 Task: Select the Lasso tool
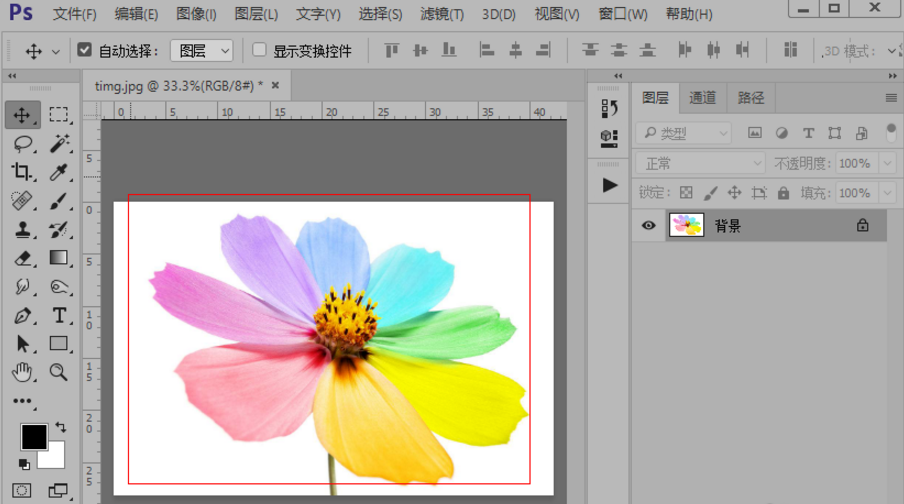(x=23, y=144)
